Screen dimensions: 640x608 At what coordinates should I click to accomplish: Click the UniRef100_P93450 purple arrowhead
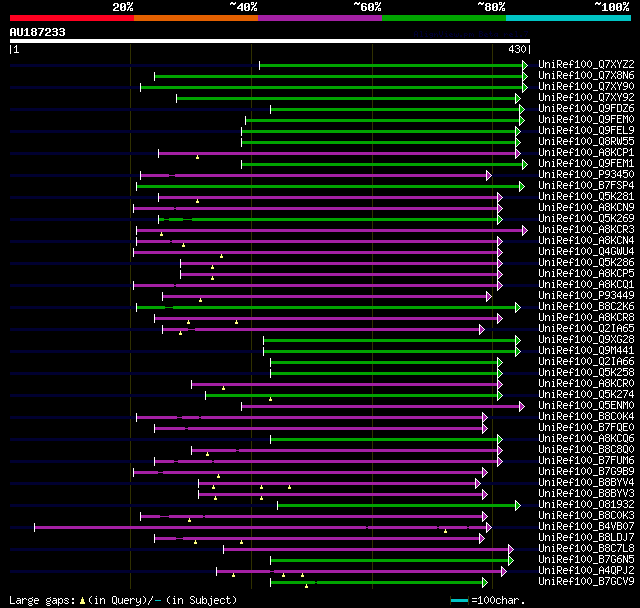(x=489, y=175)
